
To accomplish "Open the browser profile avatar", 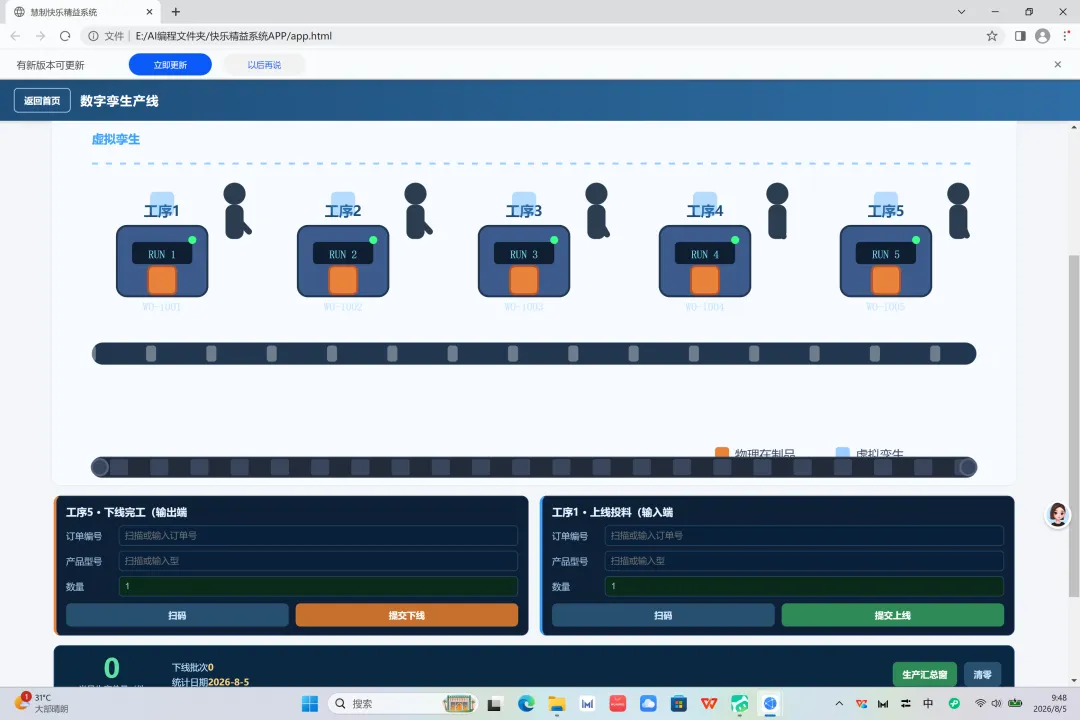I will click(1042, 36).
